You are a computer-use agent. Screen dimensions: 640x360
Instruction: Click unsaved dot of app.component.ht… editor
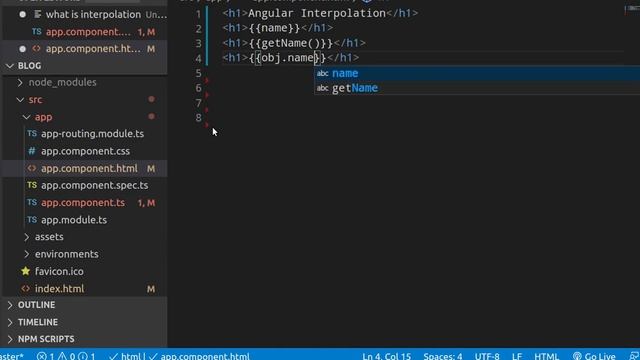(22, 49)
